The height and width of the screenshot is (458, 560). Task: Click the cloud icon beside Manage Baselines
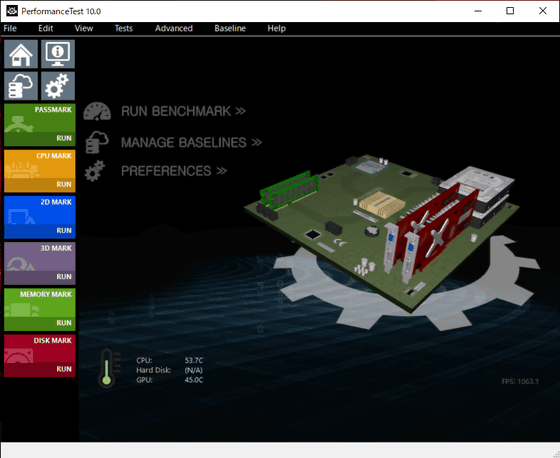coord(97,142)
